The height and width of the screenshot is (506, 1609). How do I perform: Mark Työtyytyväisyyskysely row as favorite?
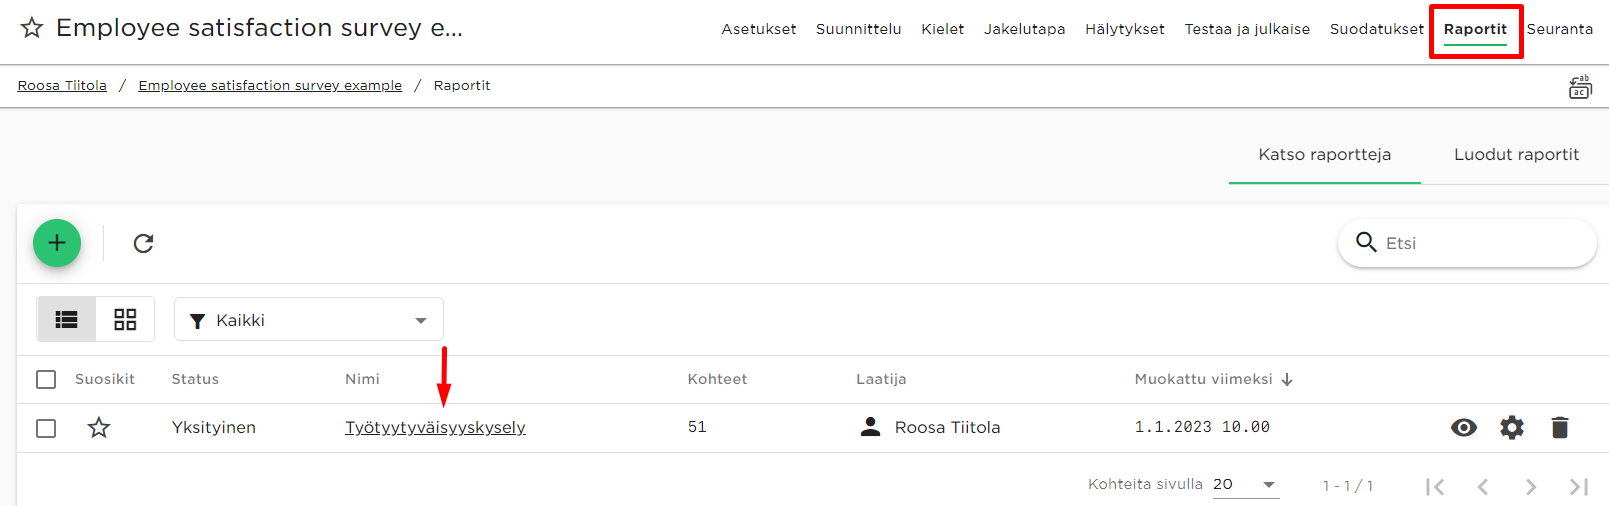click(99, 428)
